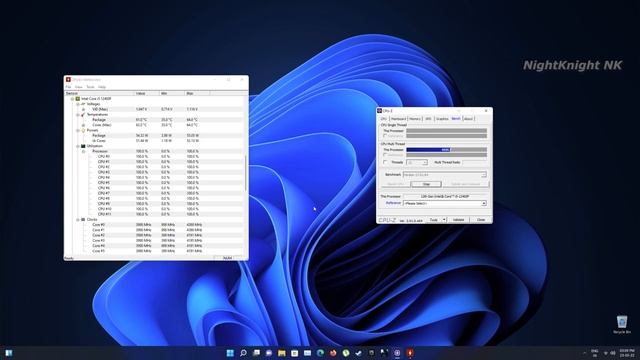The width and height of the screenshot is (640, 360).
Task: Show hidden system tray icons
Action: click(x=584, y=353)
